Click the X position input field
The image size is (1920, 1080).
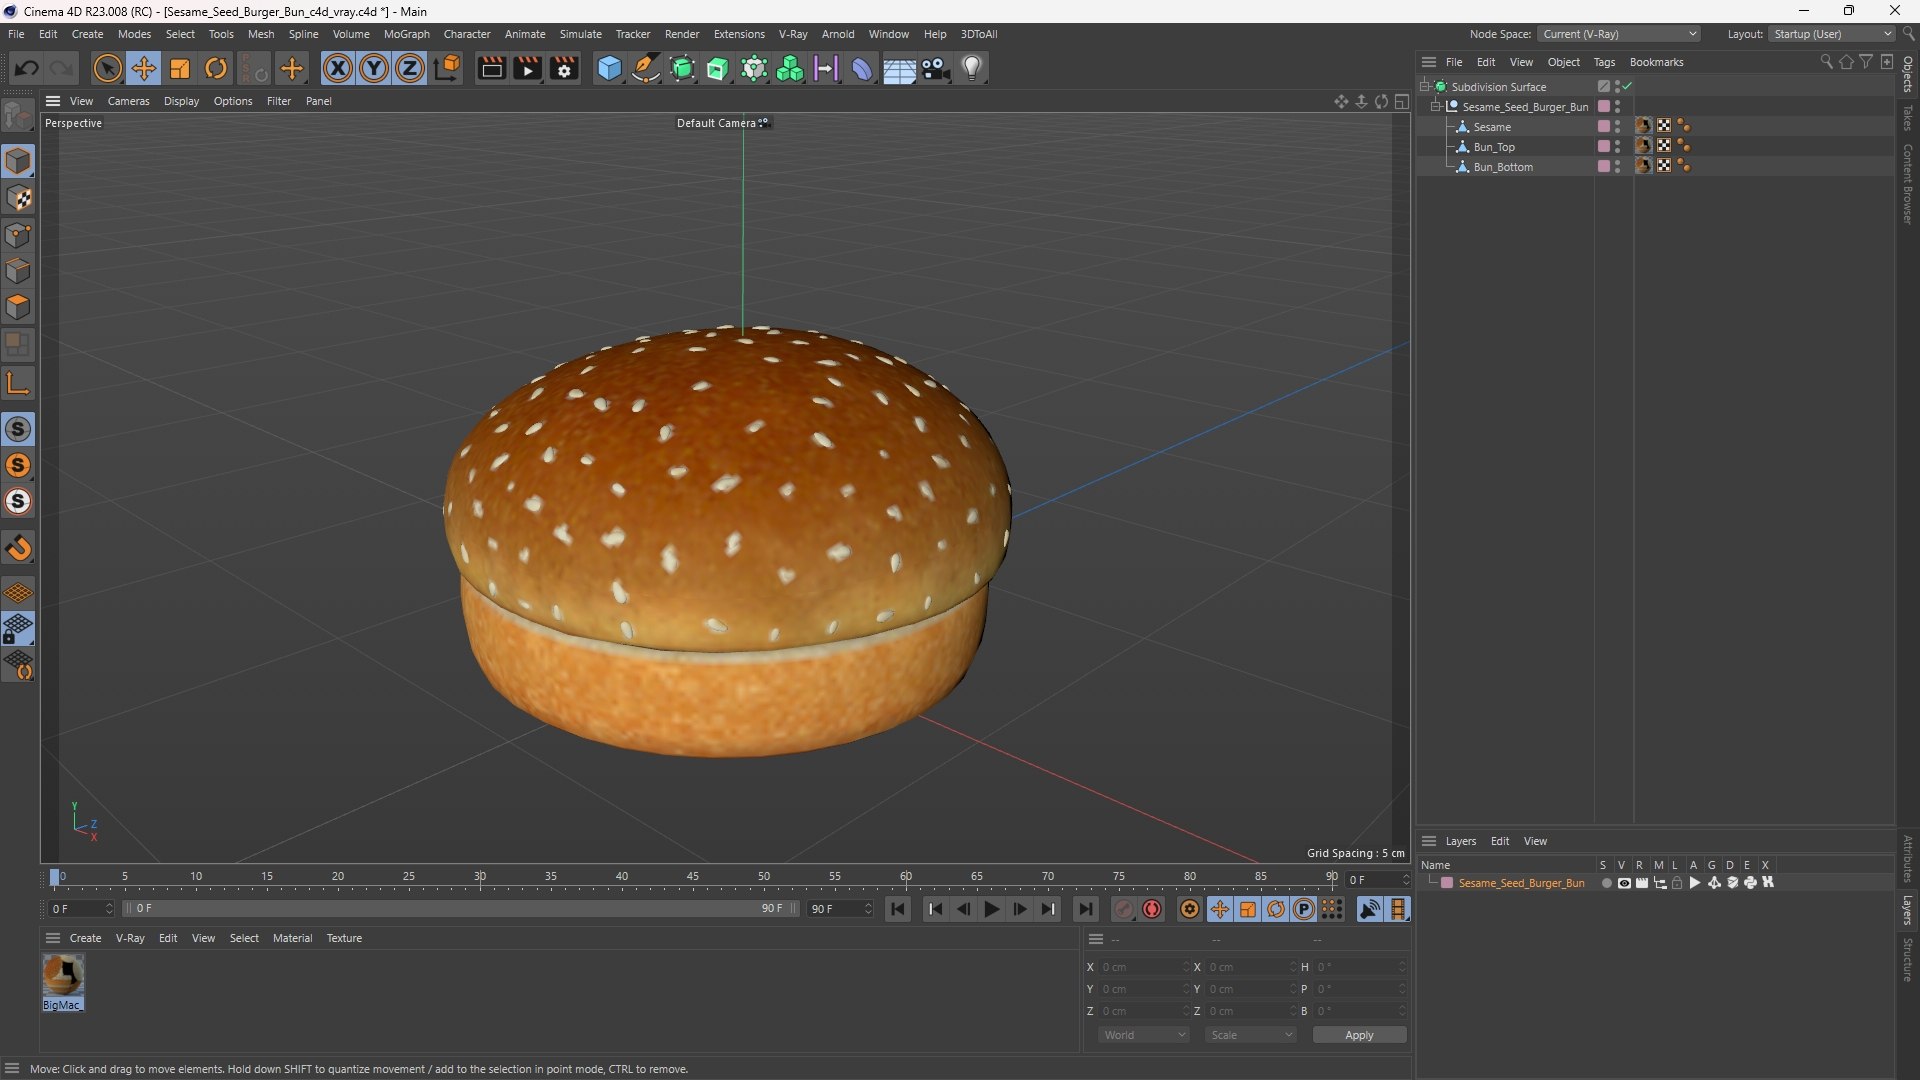(x=1145, y=967)
